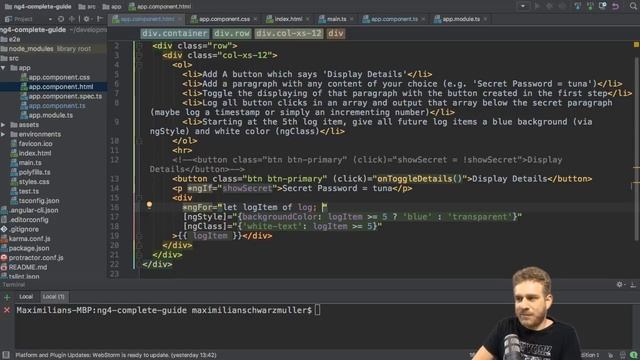Click the yellow intention lightbulb in the editor gutter
640x360 pixels.
149,205
